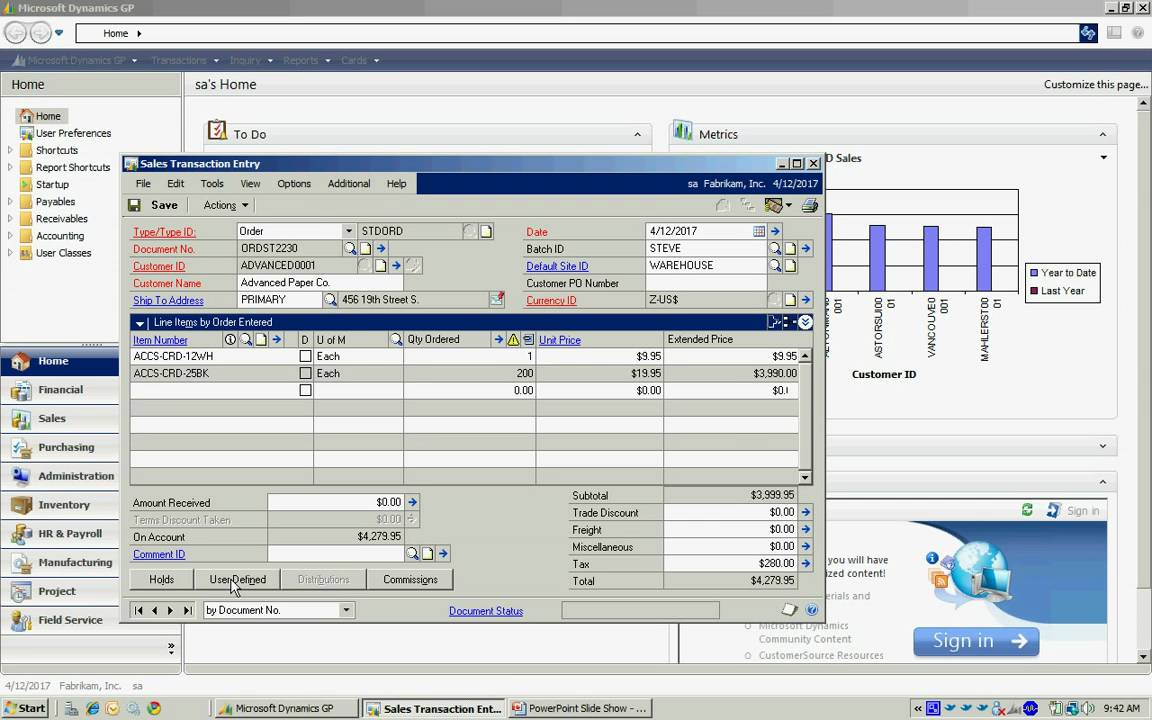Open Actions dropdown in Sales Transaction toolbar
Screen dimensions: 1152x720
(226, 205)
